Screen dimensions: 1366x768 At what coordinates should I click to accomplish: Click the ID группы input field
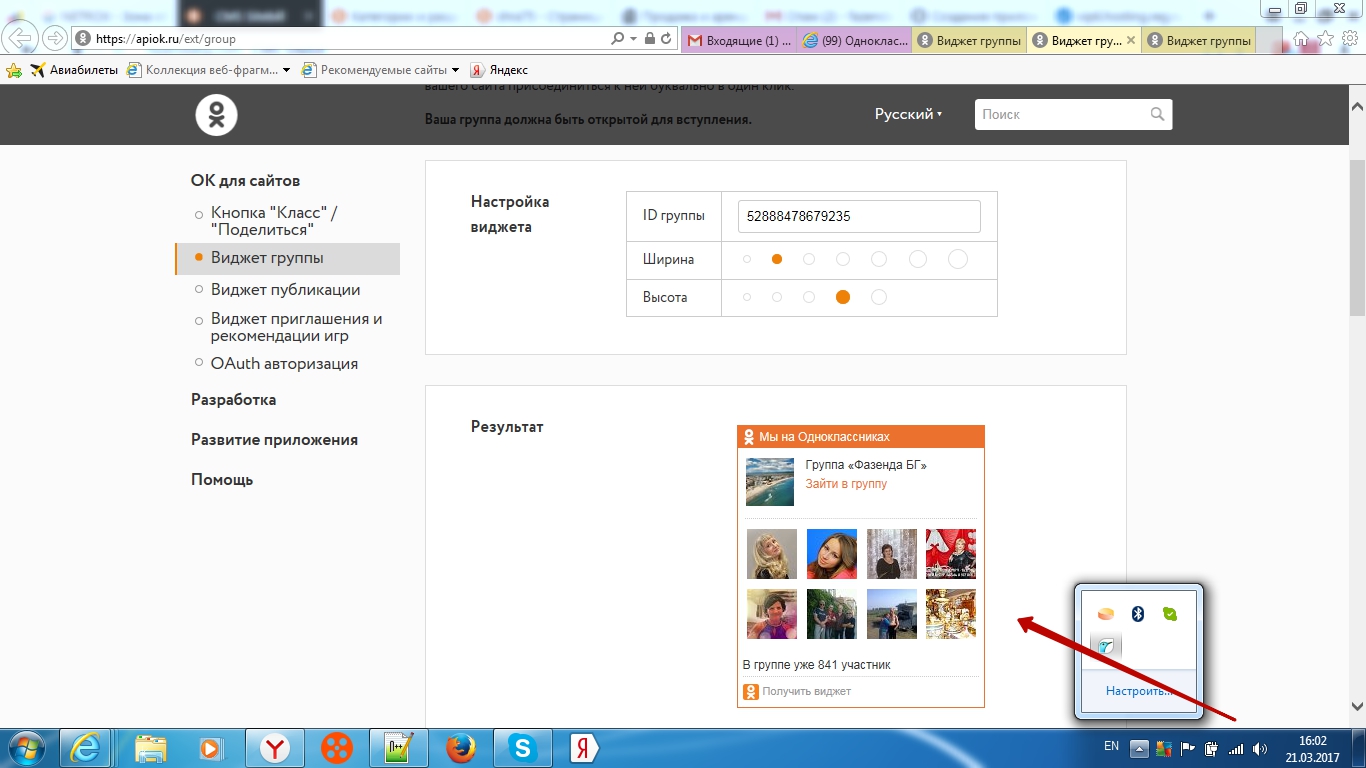coord(859,216)
